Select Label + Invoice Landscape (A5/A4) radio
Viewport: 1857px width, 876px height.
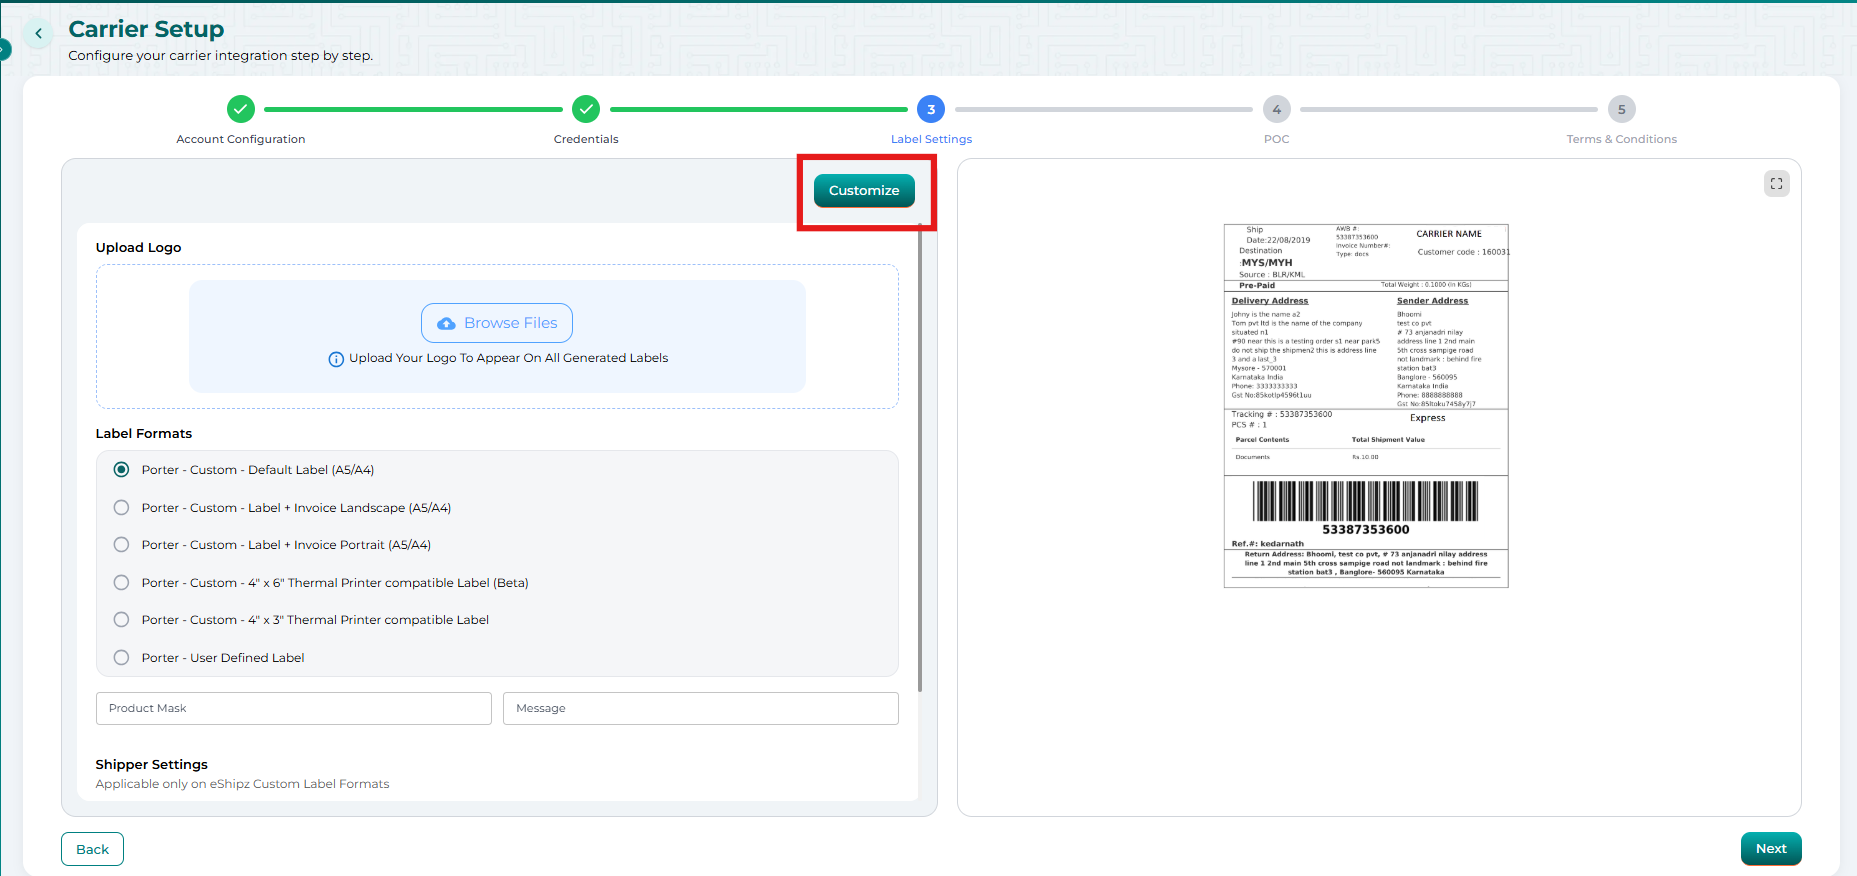coord(121,508)
